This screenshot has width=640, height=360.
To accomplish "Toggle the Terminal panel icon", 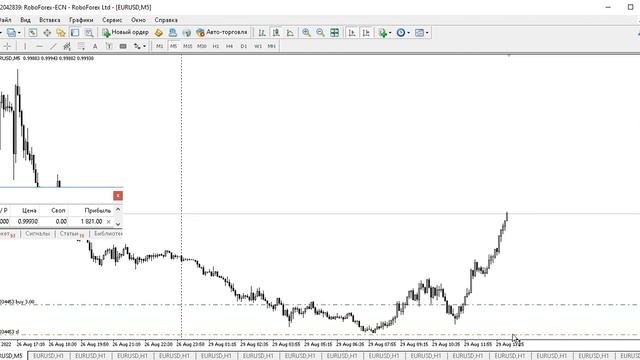I will (75, 33).
